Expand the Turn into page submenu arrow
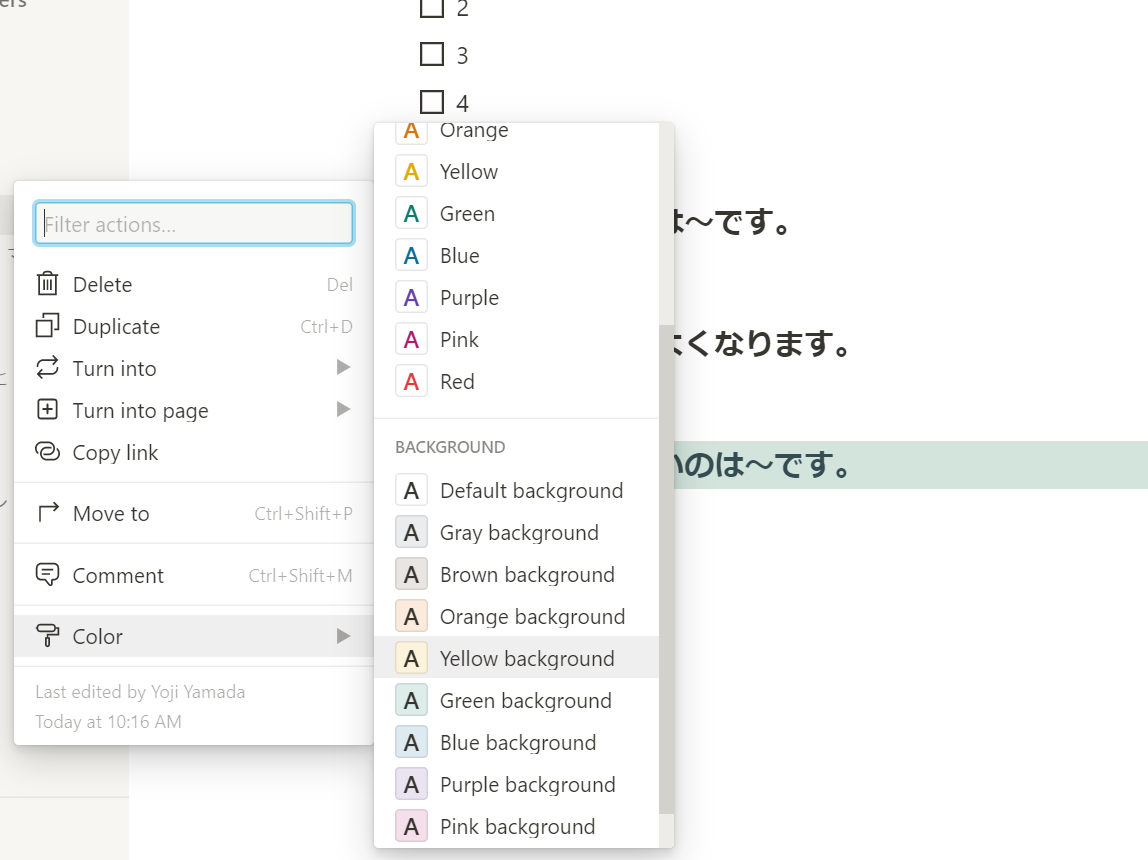 [x=343, y=409]
